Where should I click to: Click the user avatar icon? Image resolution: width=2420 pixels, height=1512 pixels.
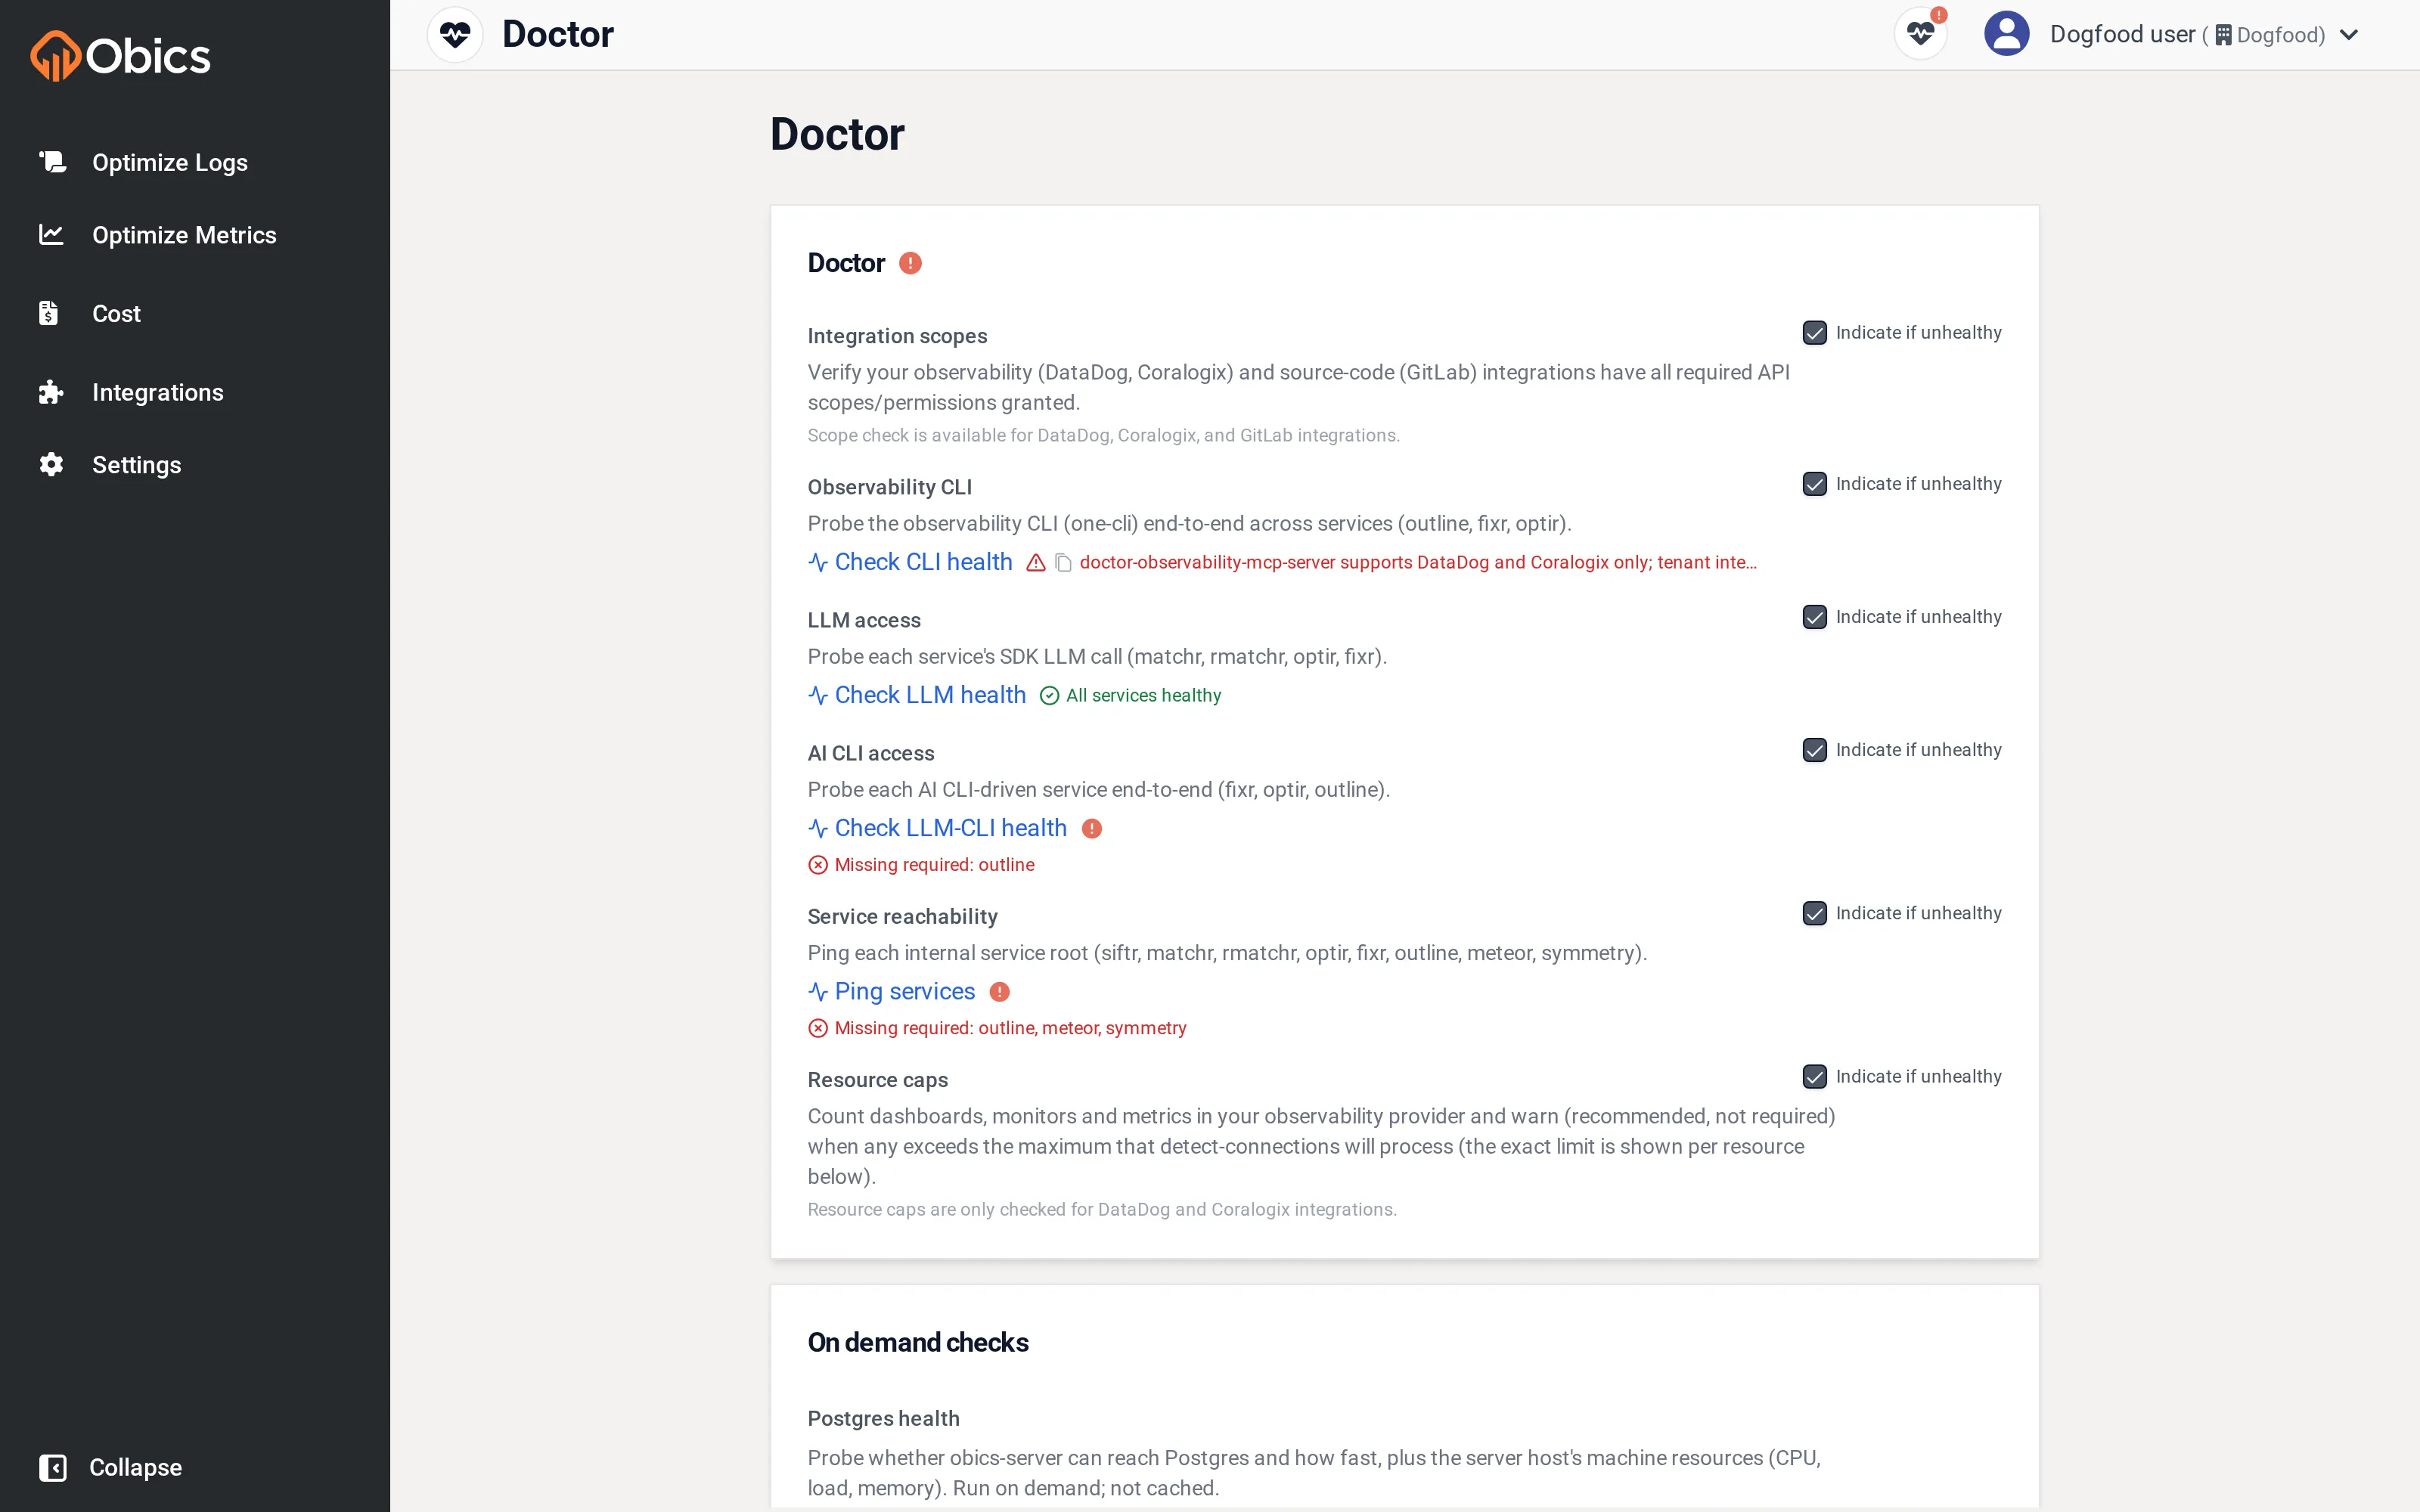pos(2006,34)
